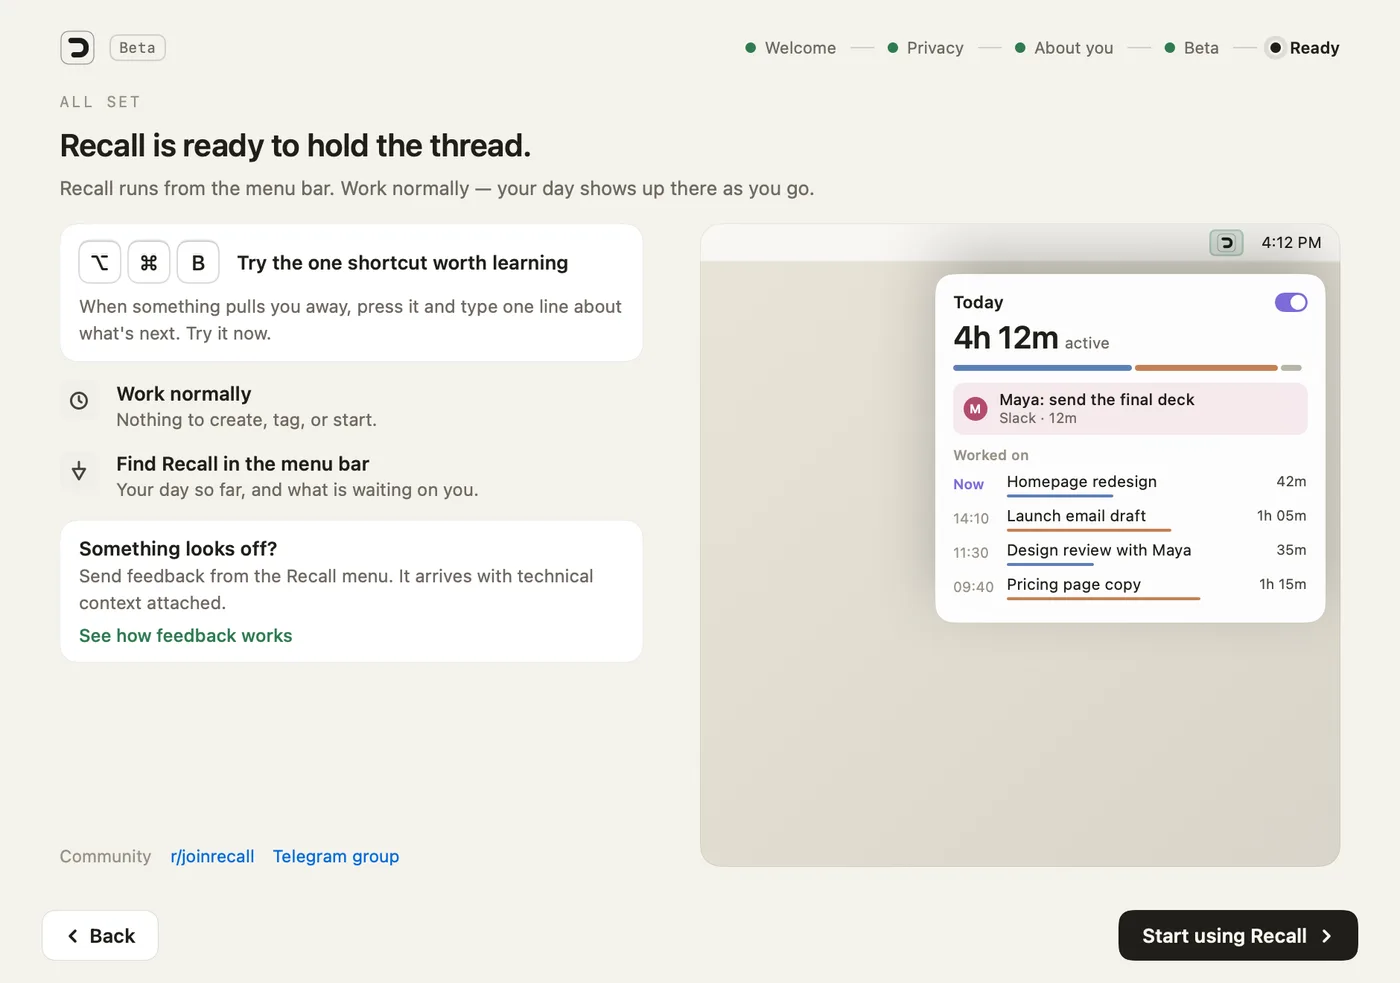Click the Option key shortcut keycap

100,262
